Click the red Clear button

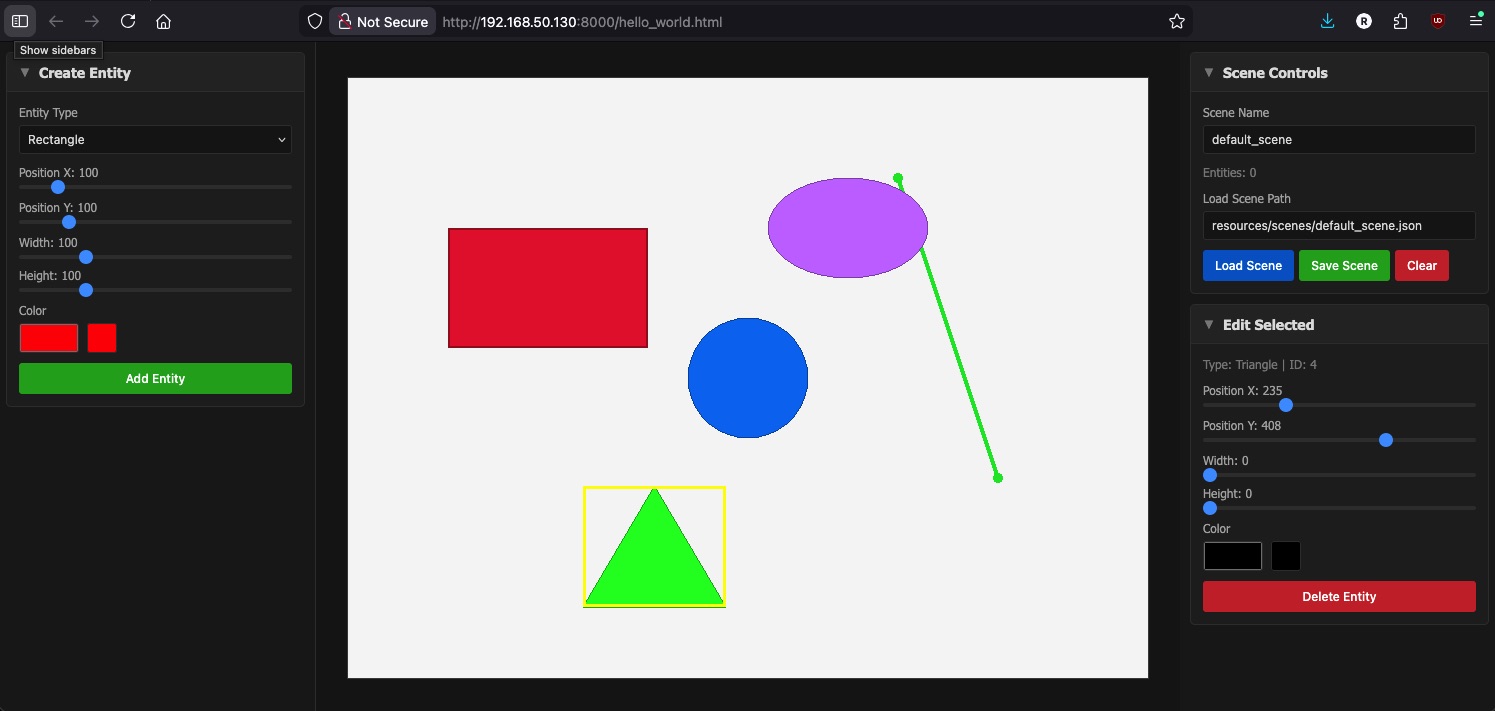click(1422, 266)
